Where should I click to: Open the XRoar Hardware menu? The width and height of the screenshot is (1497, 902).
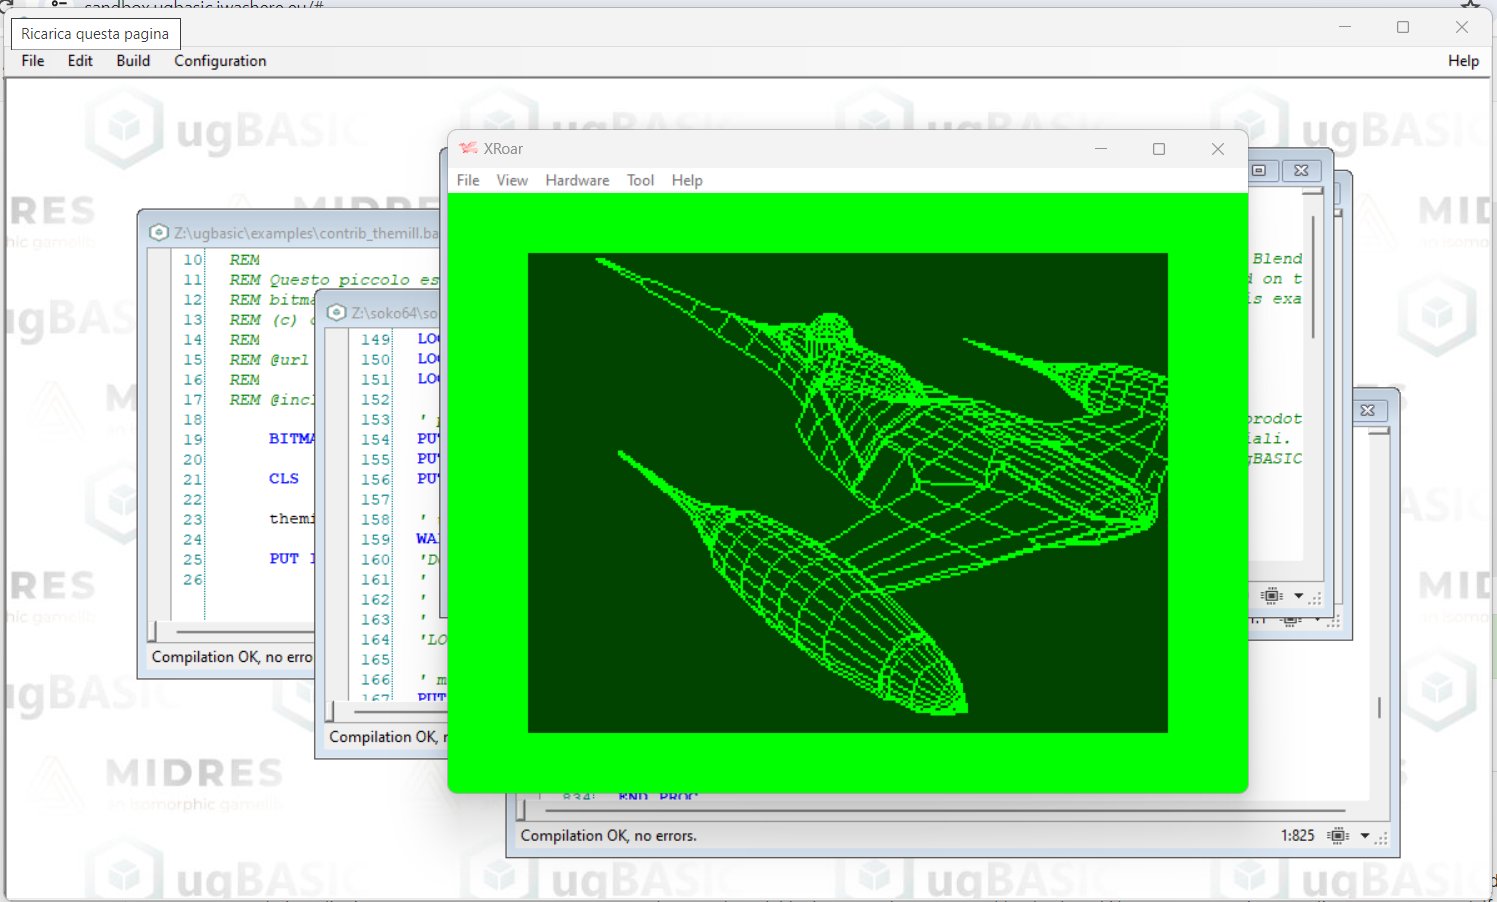click(x=577, y=180)
